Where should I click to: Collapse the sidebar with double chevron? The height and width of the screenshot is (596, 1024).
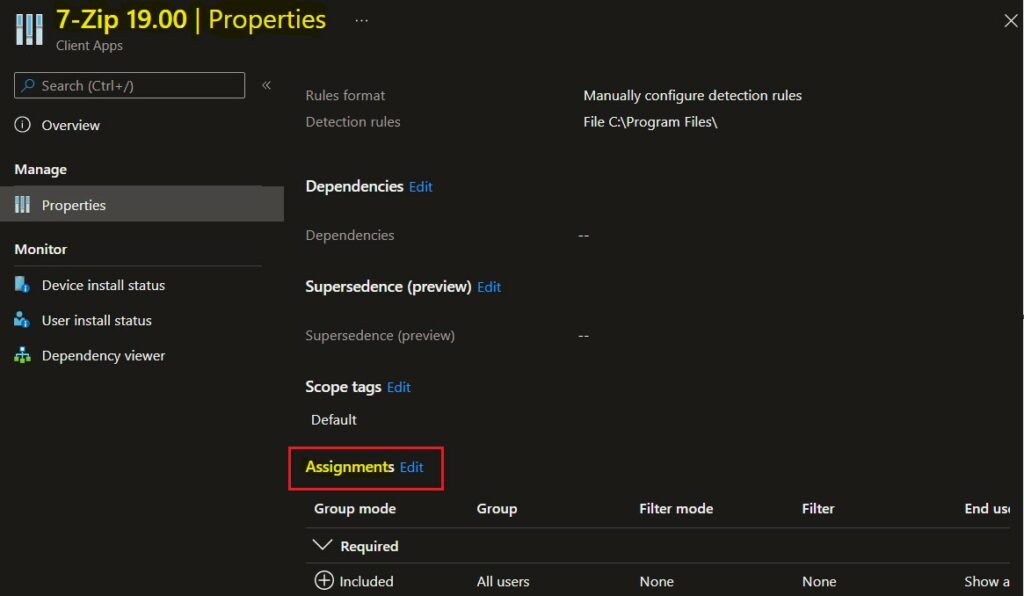click(266, 86)
